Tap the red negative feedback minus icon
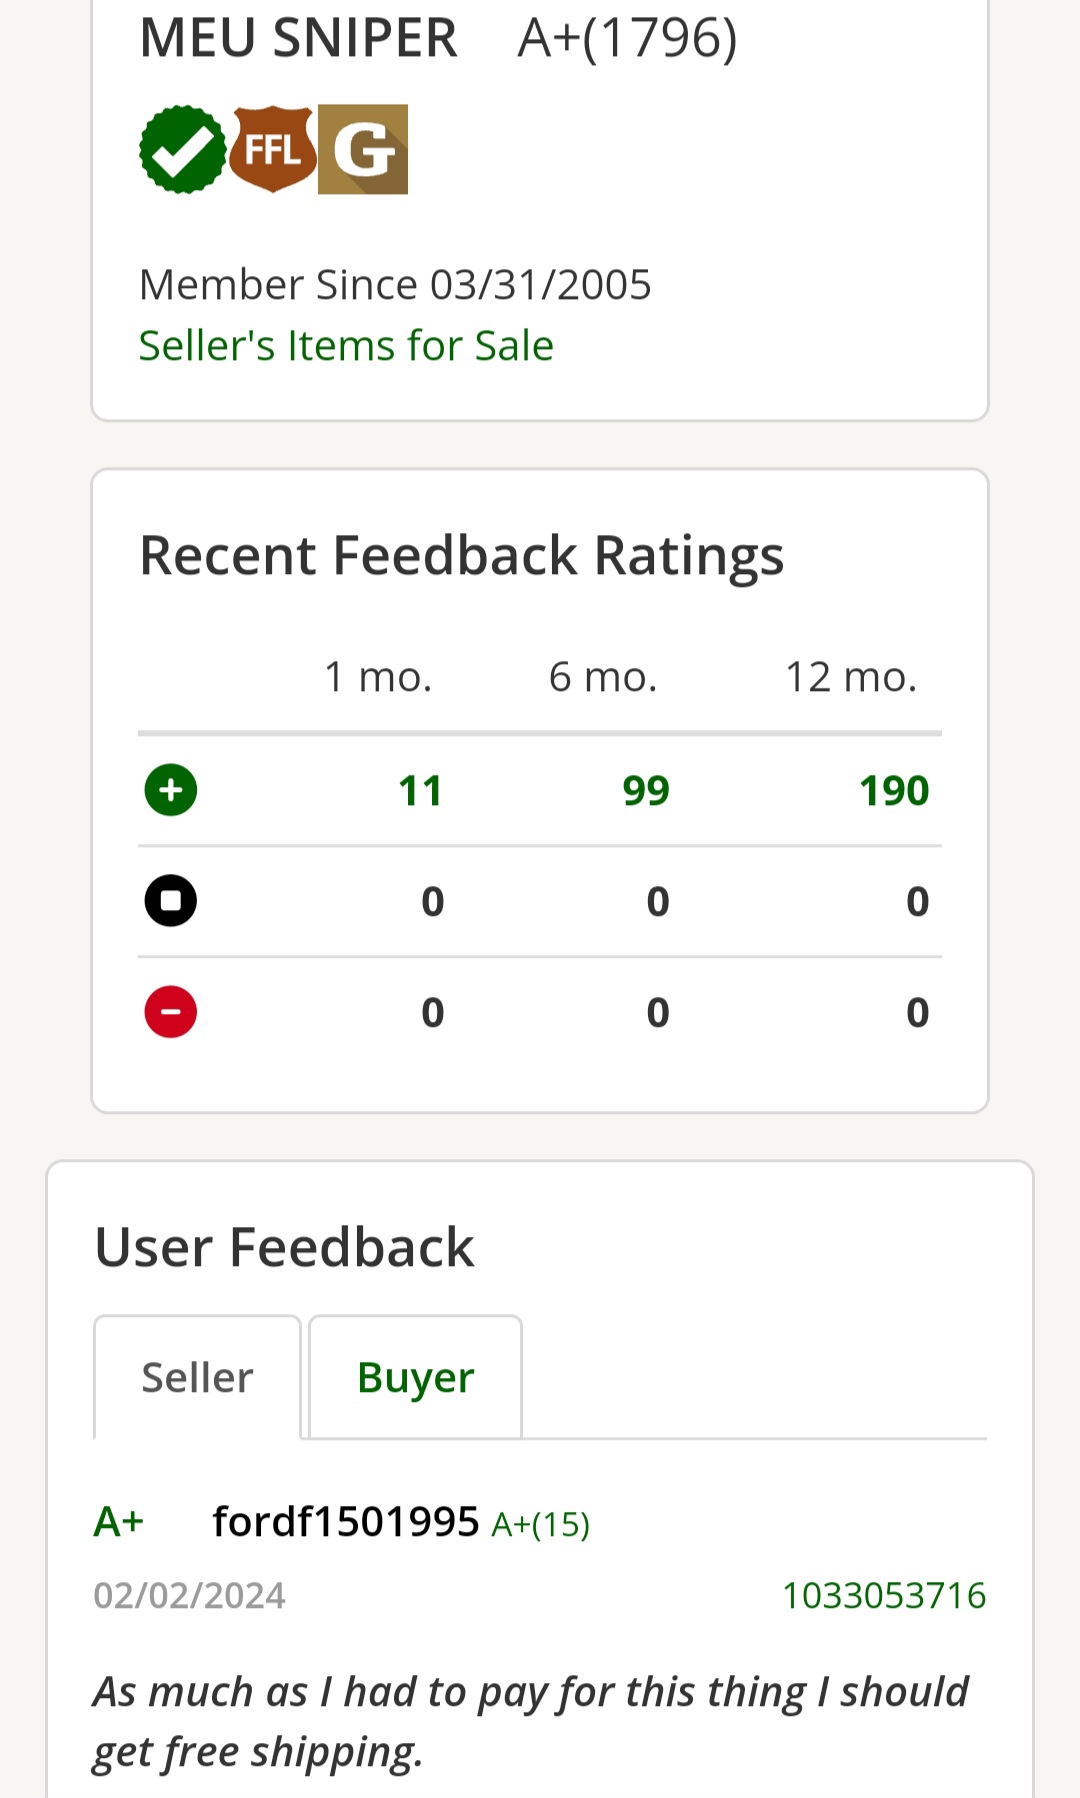1080x1798 pixels. pyautogui.click(x=171, y=1012)
